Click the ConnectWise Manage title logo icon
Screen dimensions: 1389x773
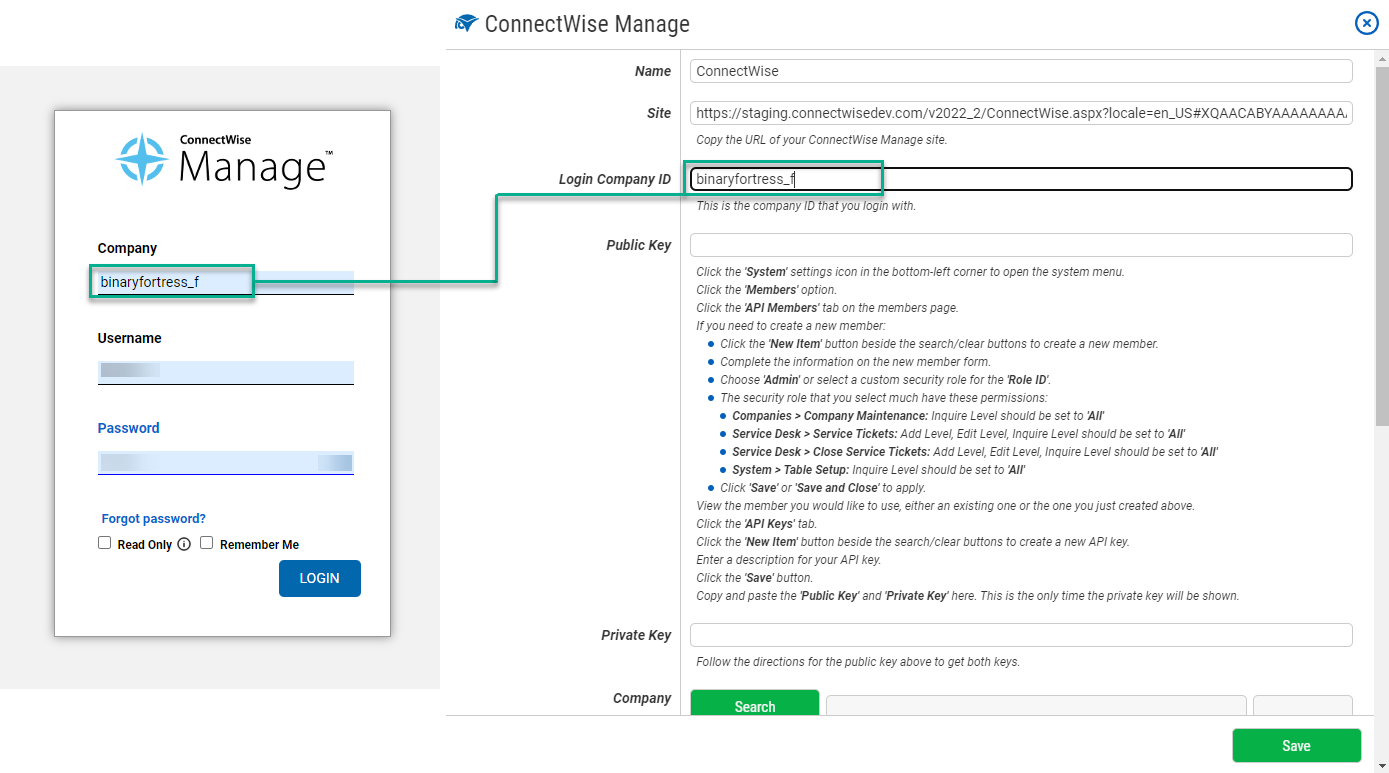click(466, 23)
